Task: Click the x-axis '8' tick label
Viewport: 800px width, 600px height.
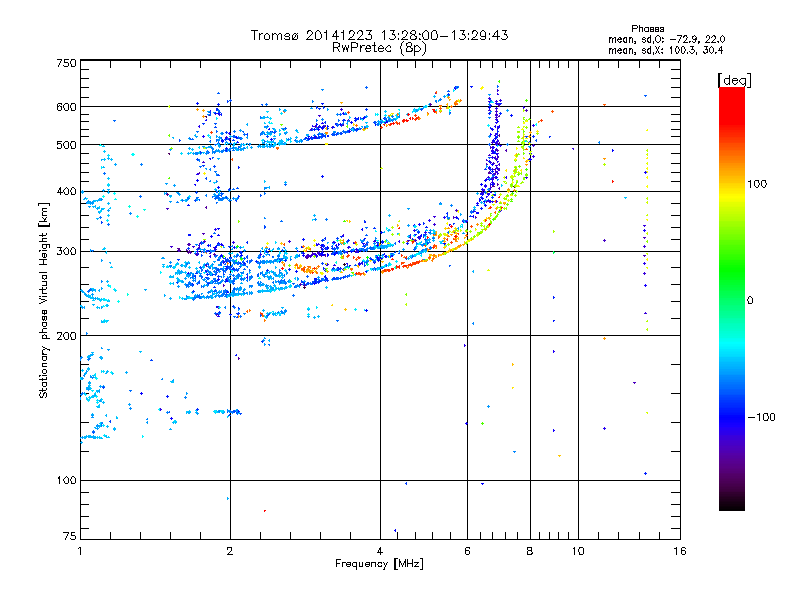Action: click(x=530, y=551)
